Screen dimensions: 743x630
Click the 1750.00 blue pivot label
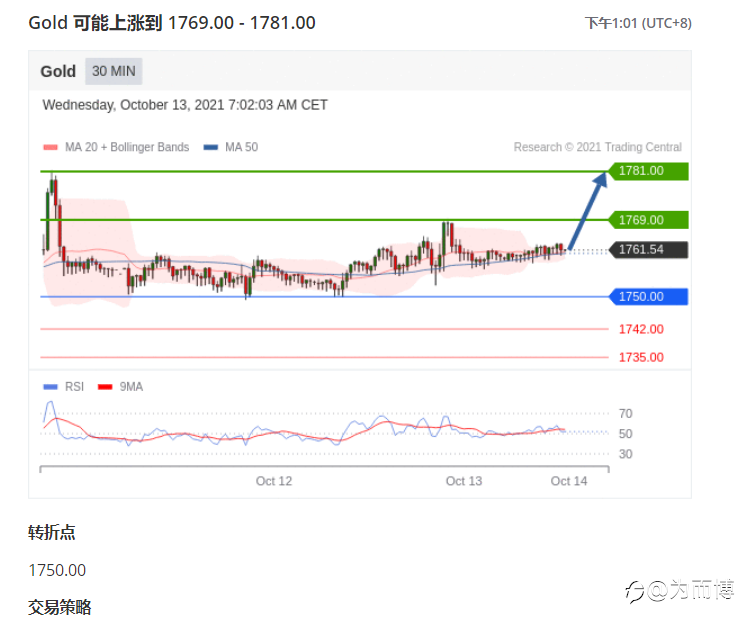pos(648,297)
